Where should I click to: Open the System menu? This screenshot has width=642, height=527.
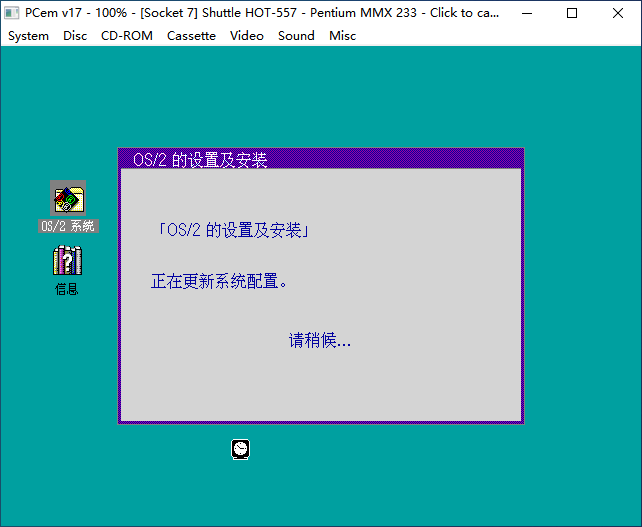coord(28,36)
